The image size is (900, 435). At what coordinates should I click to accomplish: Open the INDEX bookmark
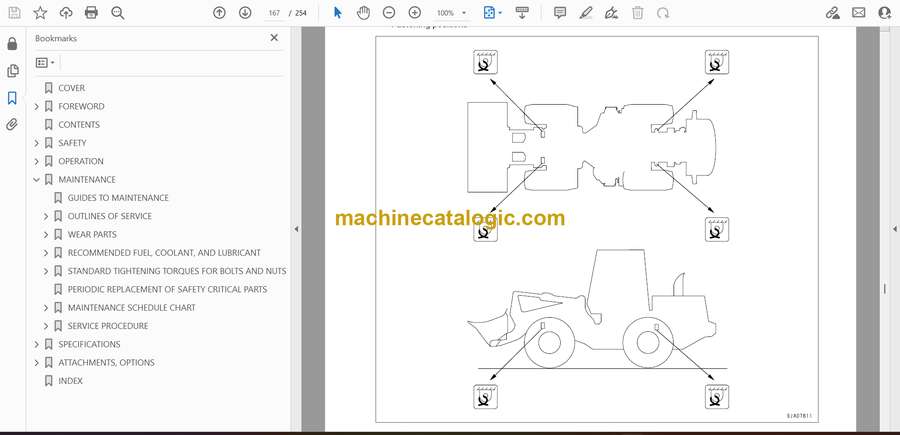[x=70, y=380]
